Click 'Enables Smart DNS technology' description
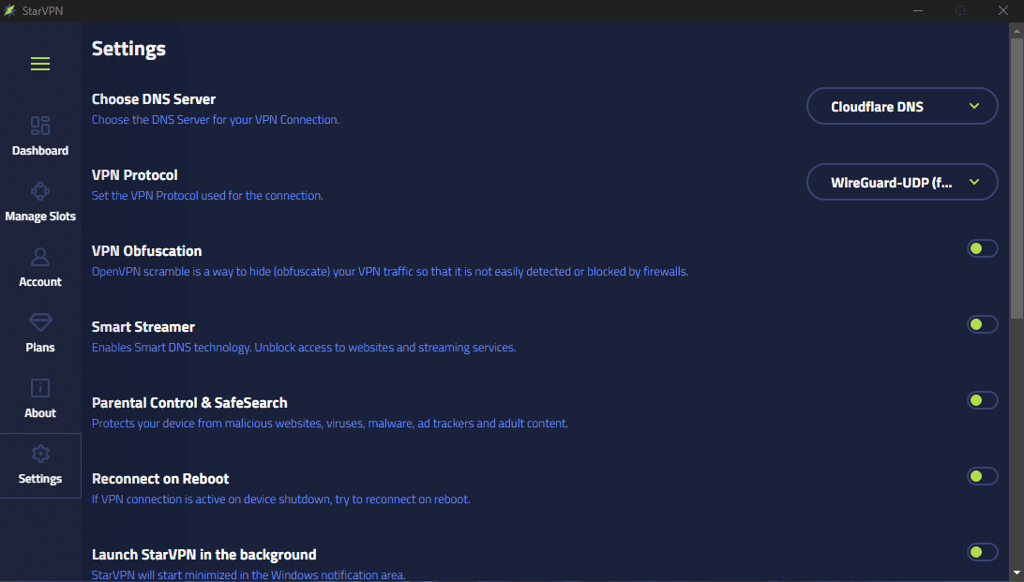1024x582 pixels. (304, 348)
